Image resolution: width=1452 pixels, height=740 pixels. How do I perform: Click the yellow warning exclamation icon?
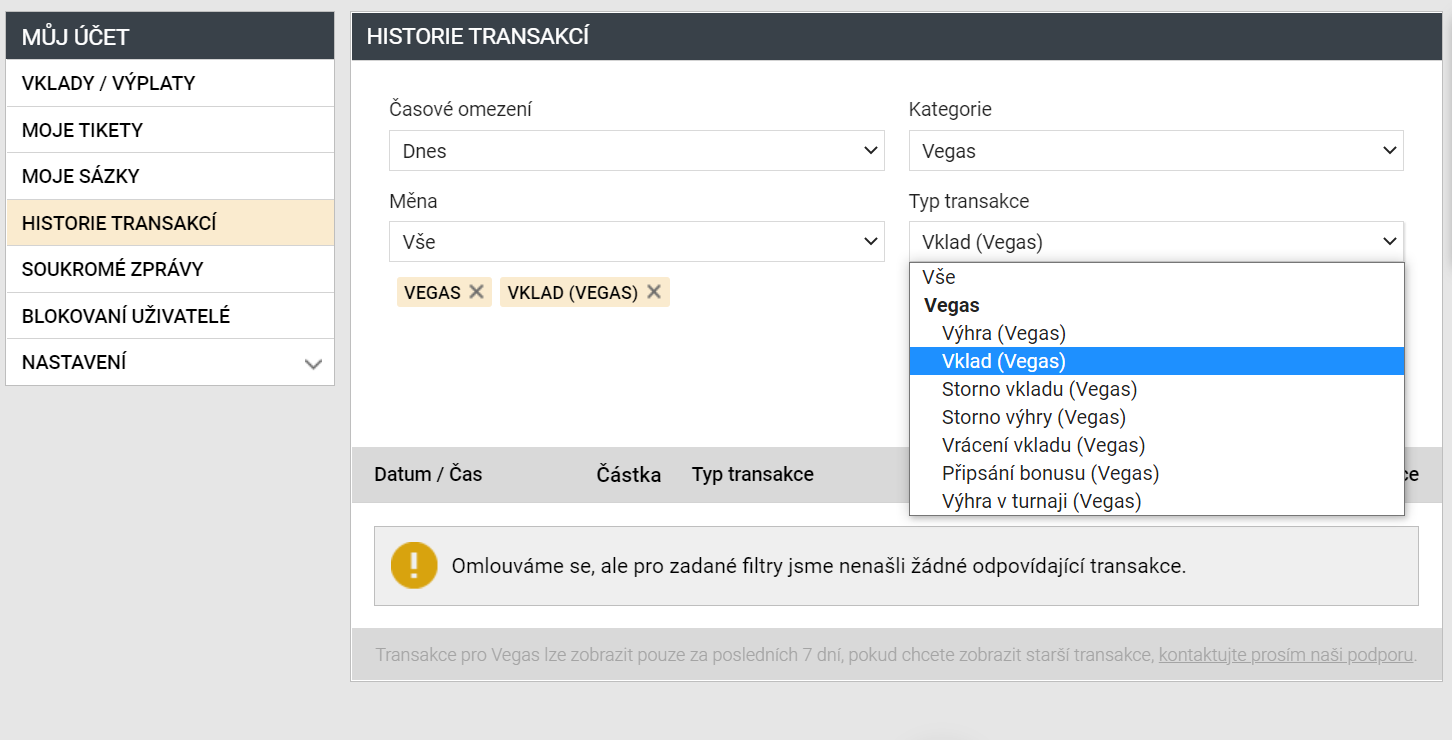coord(414,565)
